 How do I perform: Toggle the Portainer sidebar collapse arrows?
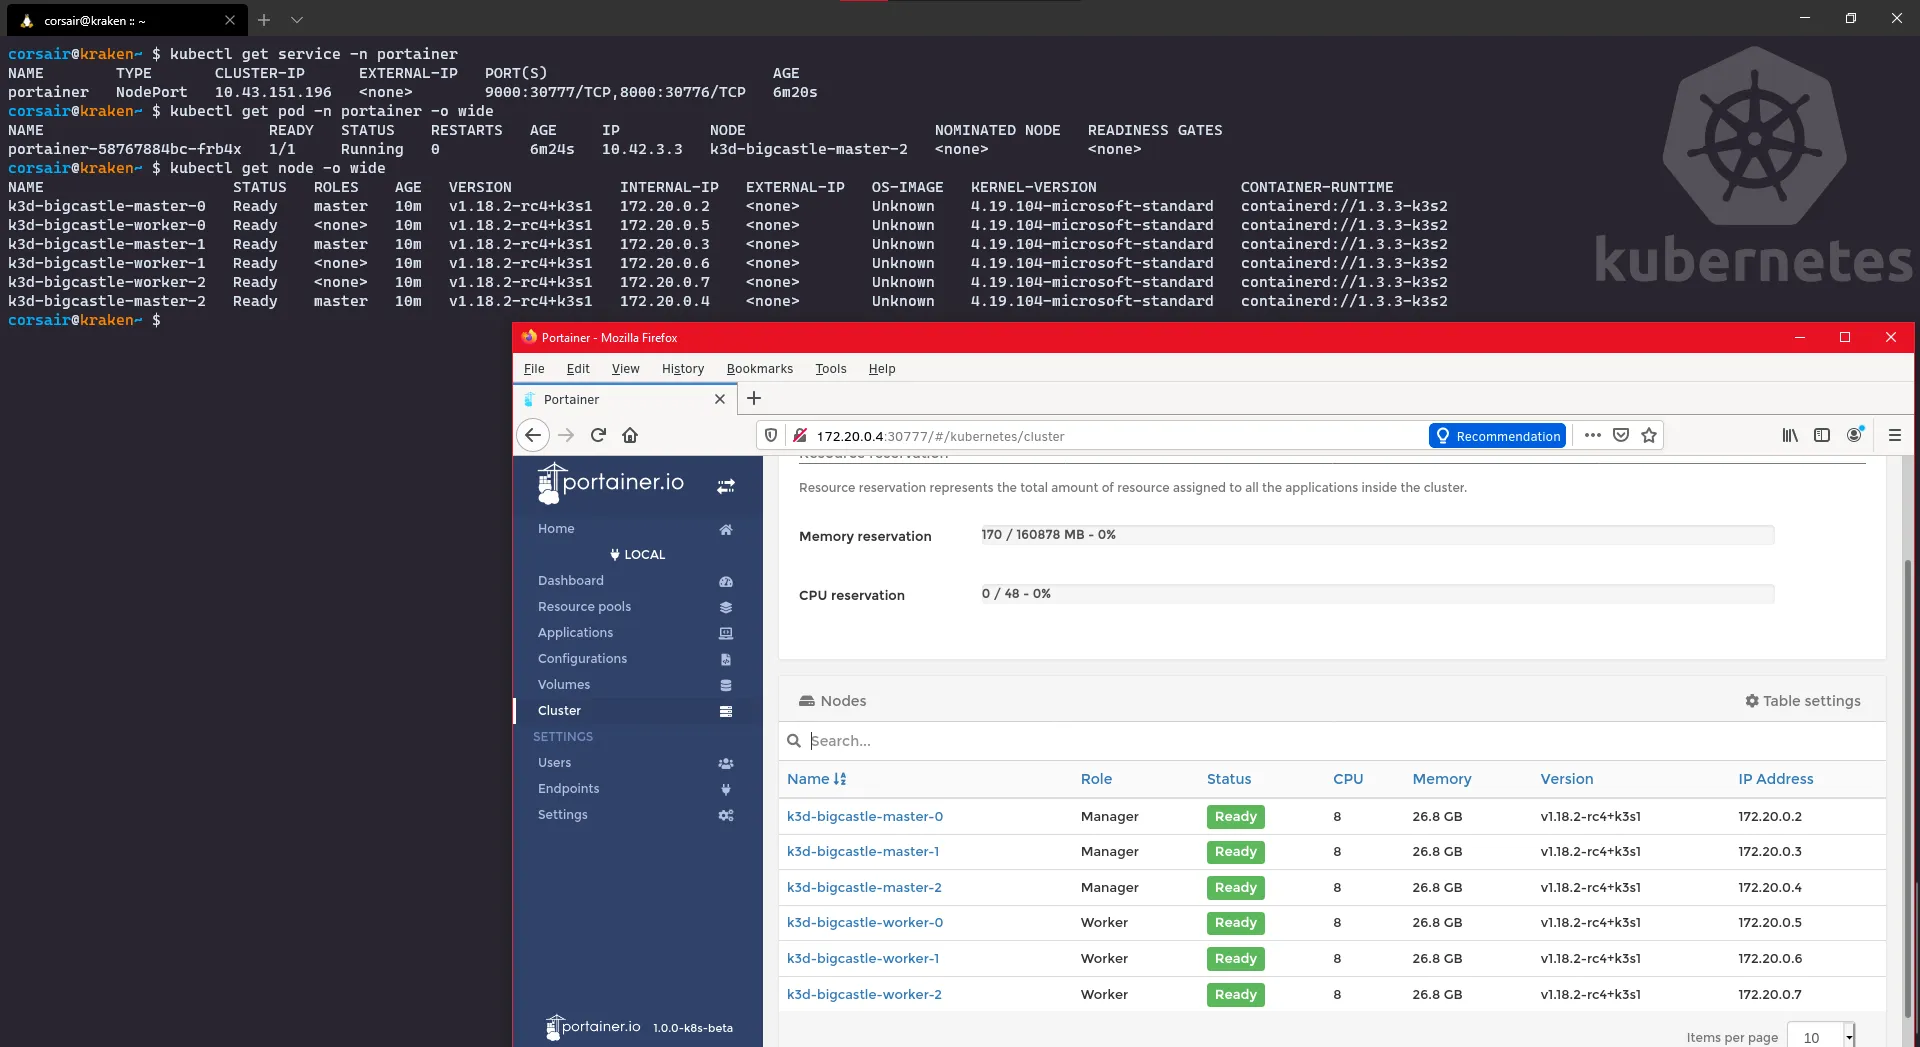click(726, 486)
